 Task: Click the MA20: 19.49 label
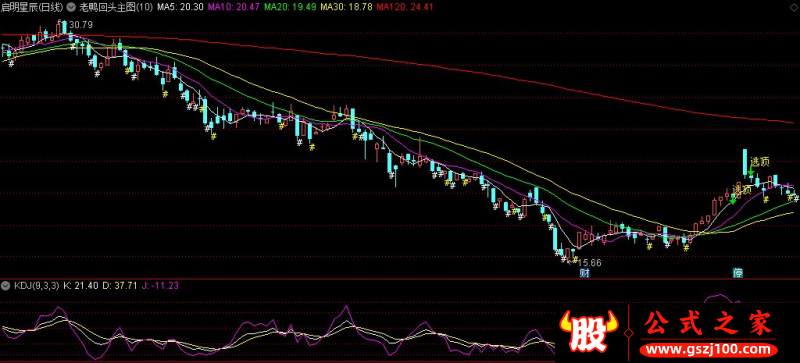point(290,8)
